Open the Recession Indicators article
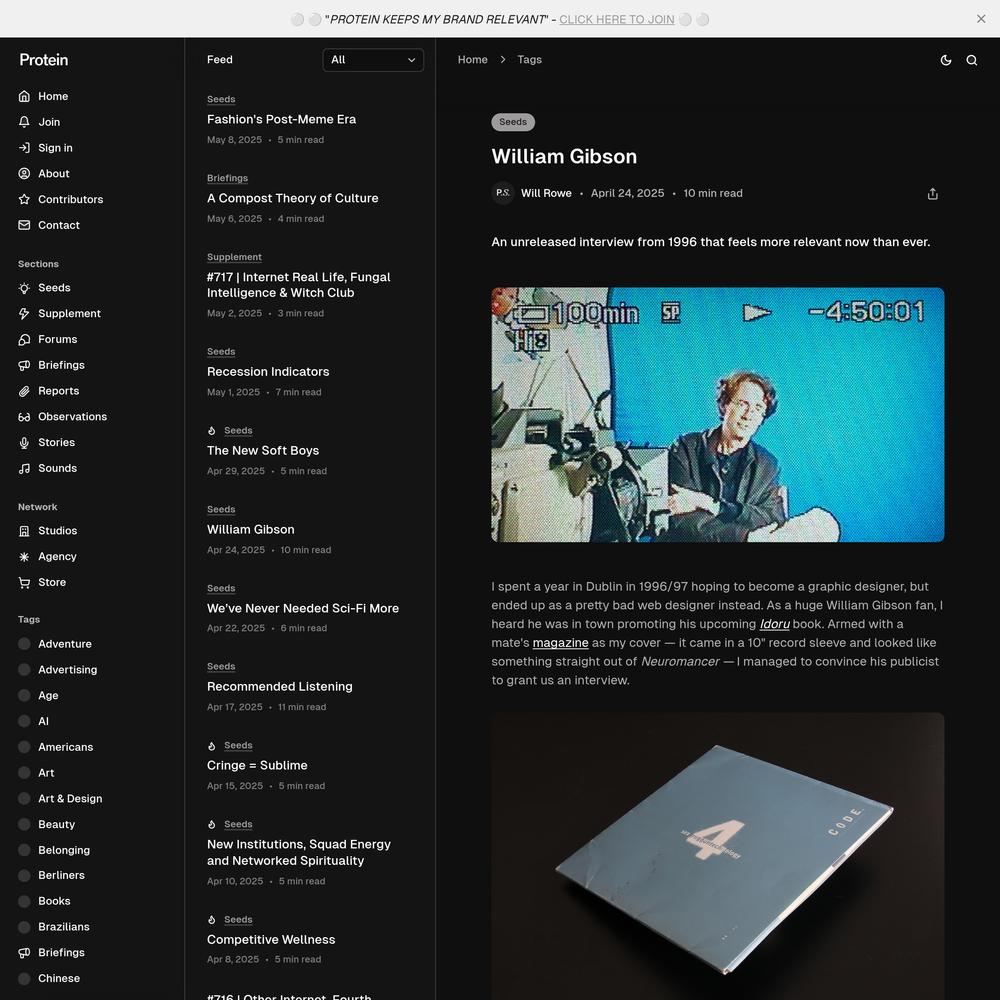 point(268,372)
